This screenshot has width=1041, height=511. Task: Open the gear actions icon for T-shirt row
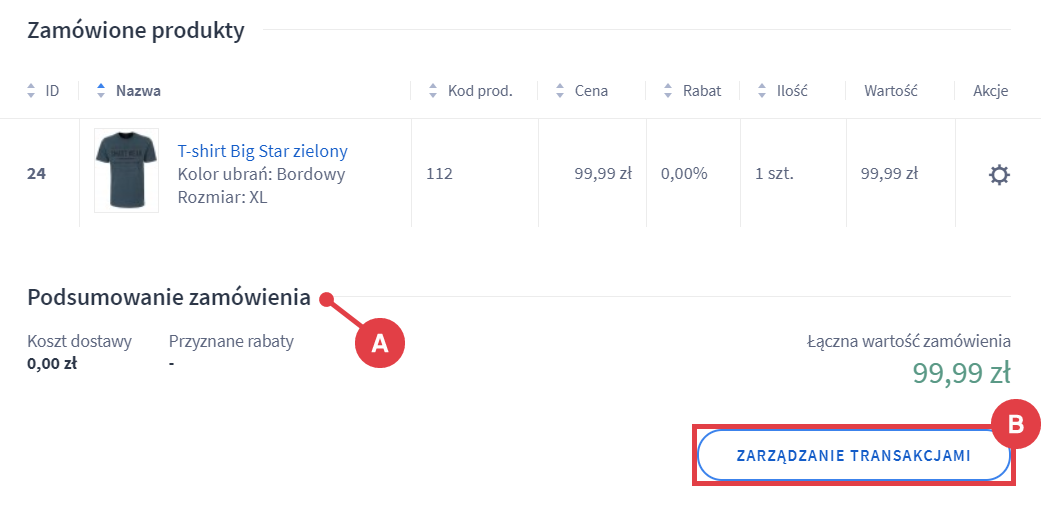(x=998, y=175)
